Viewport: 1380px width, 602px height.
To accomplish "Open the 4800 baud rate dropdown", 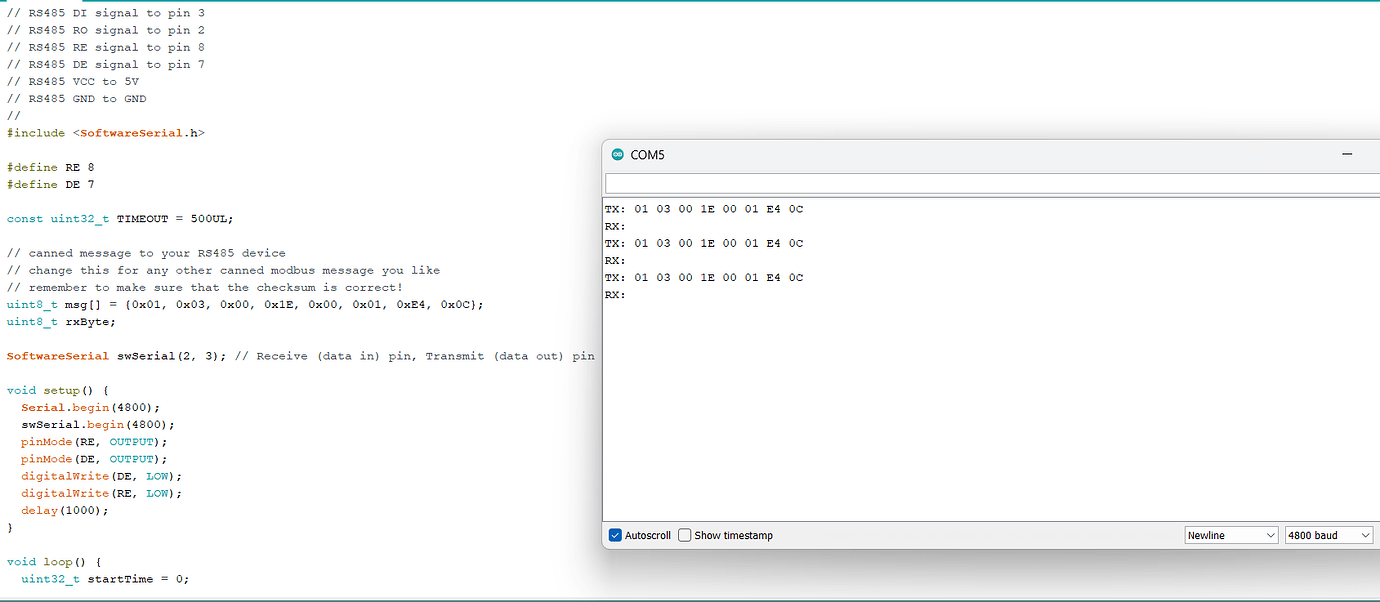I will (x=1328, y=535).
